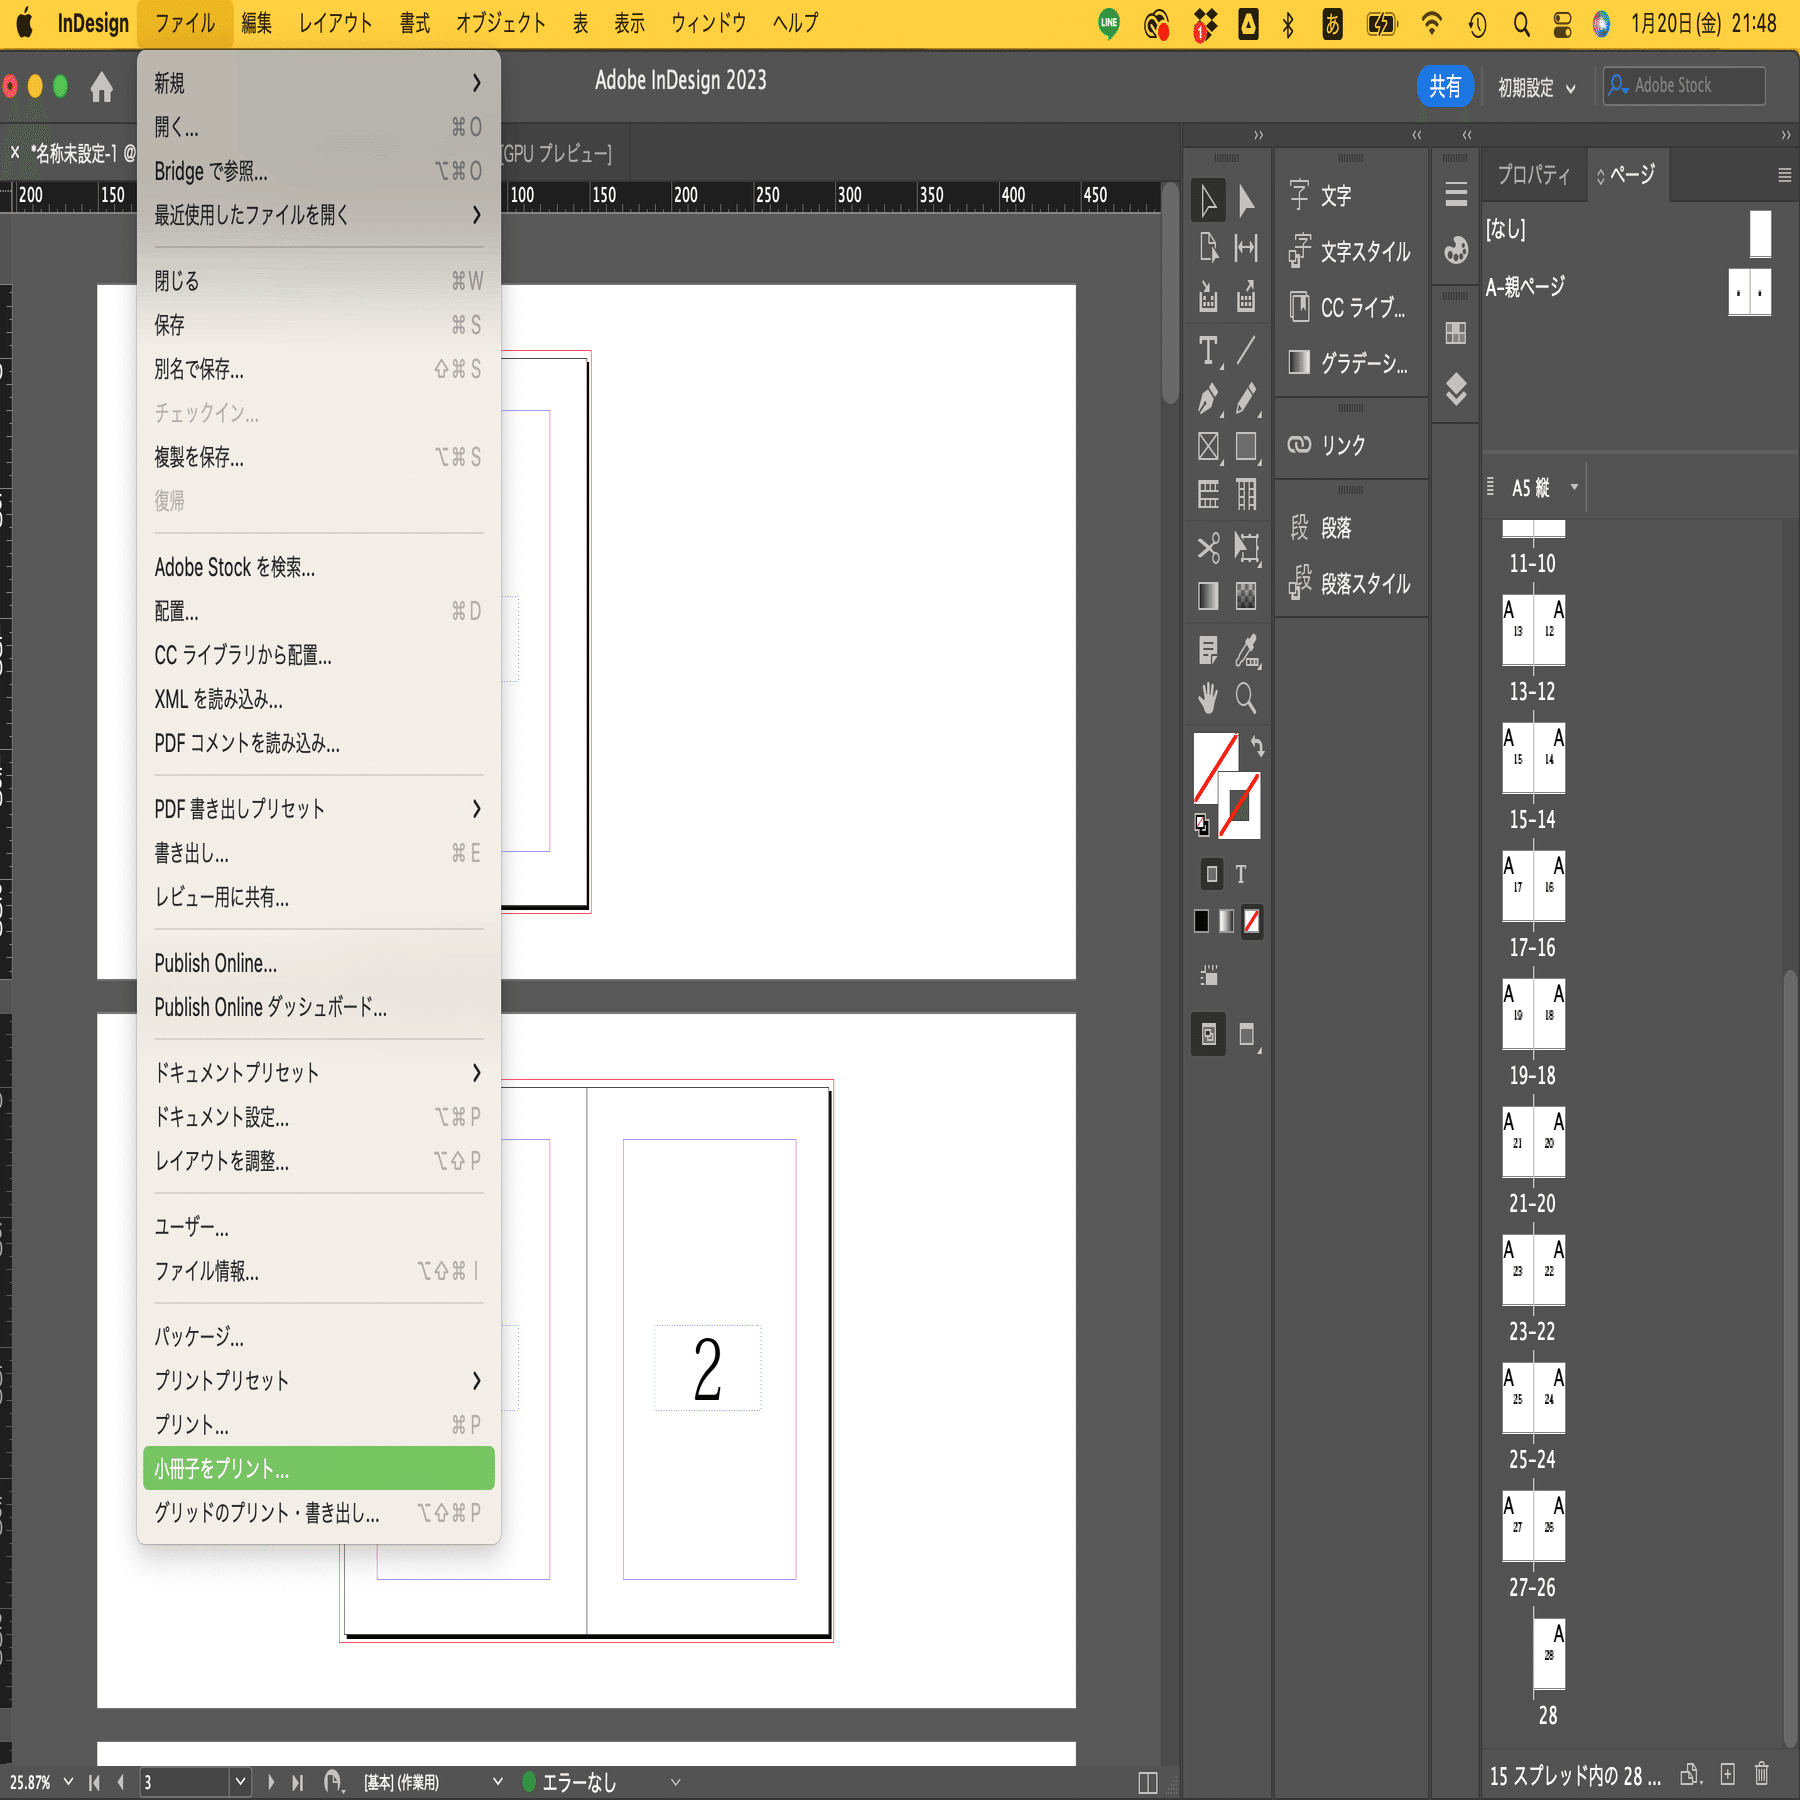Toggle formatting affects text button
Image resolution: width=1800 pixels, height=1800 pixels.
tap(1241, 874)
